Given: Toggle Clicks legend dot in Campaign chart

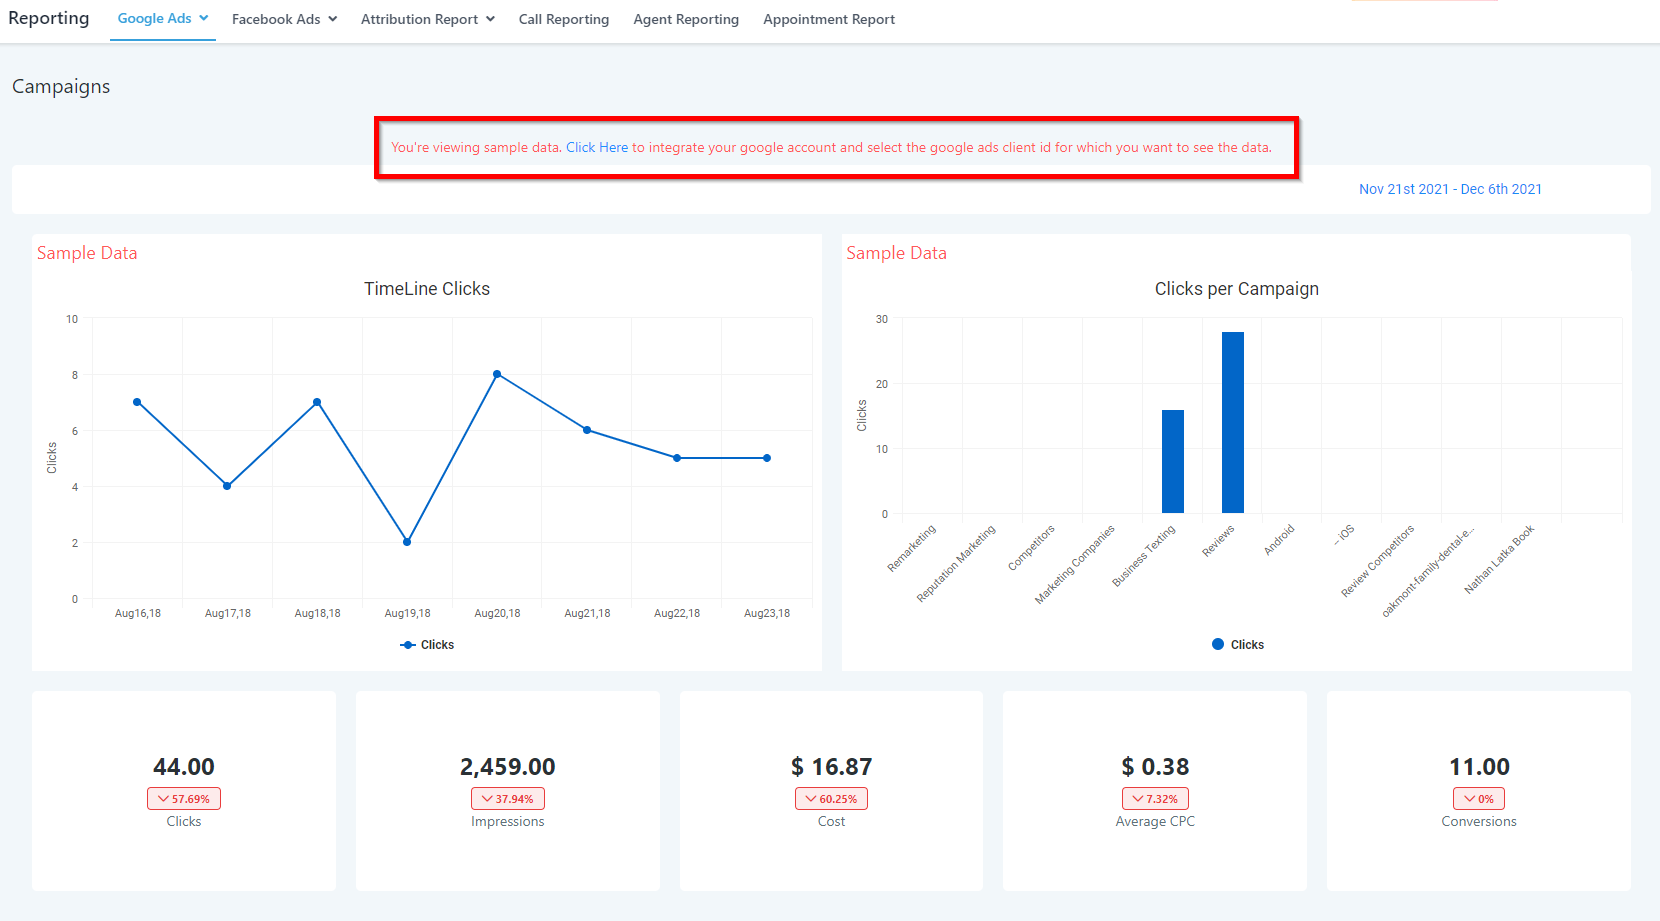Looking at the screenshot, I should pos(1218,645).
